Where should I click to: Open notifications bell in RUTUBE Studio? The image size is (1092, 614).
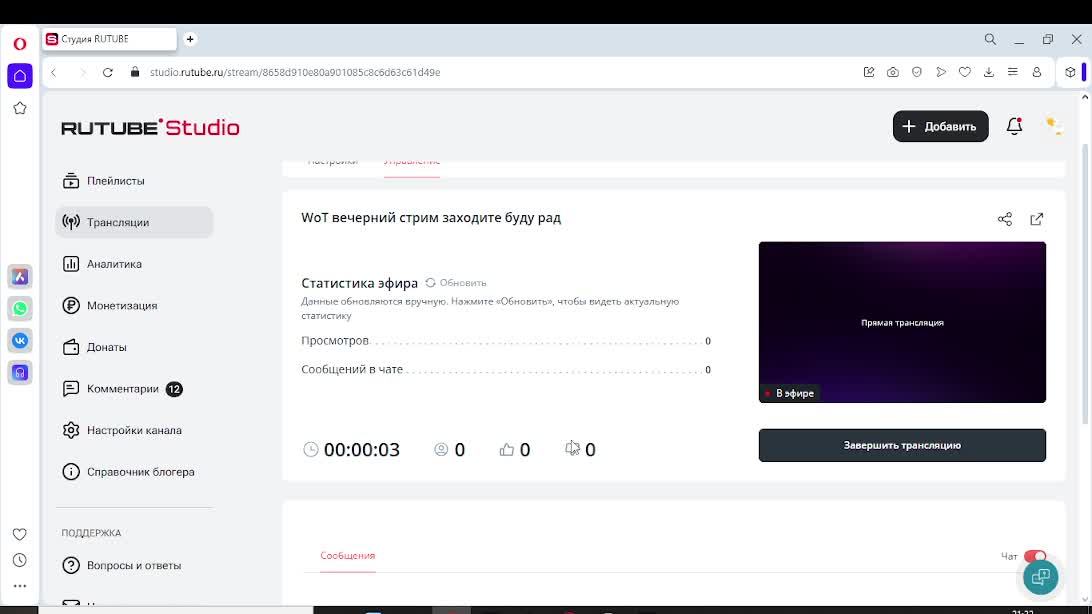click(1014, 126)
